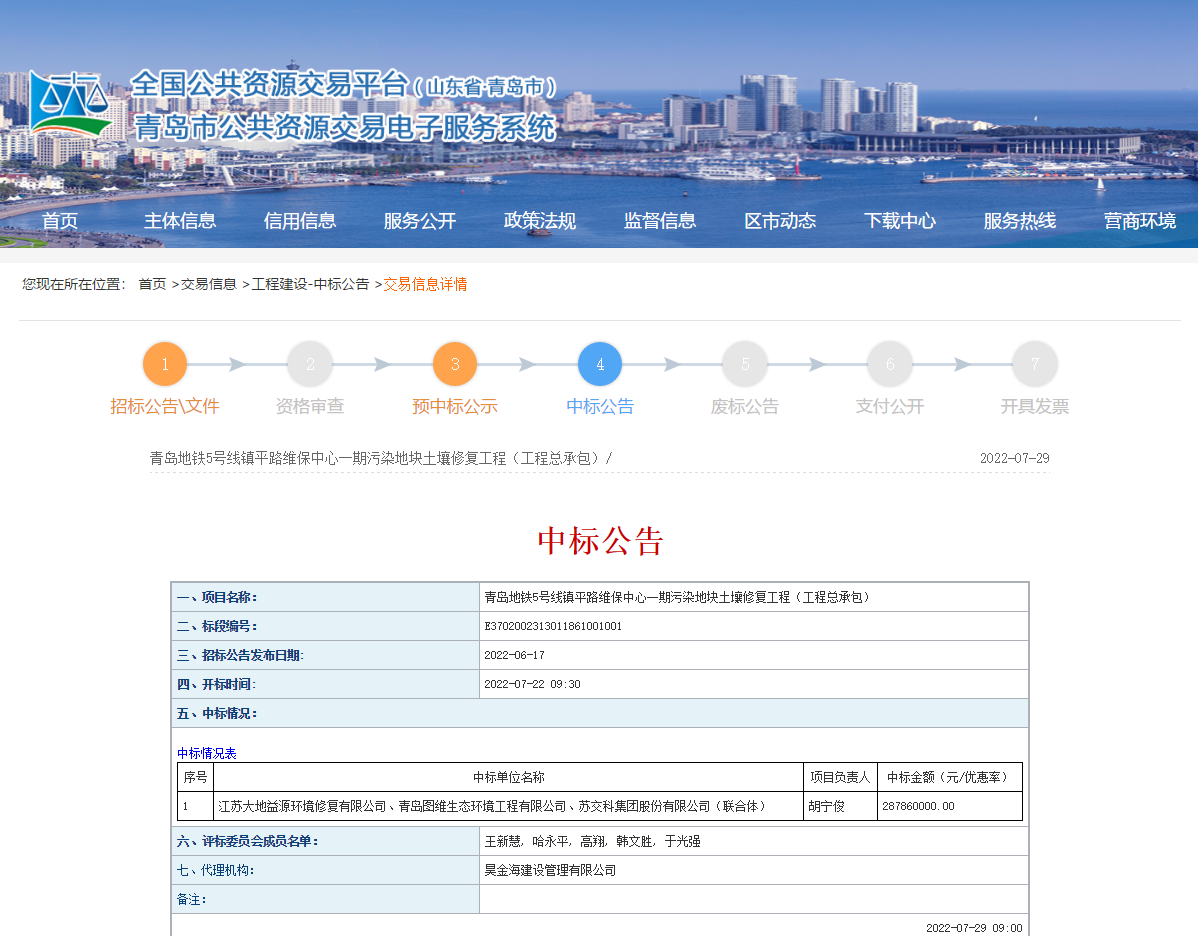Click step 5 circle 废标公告
This screenshot has height=936, width=1198.
click(745, 365)
